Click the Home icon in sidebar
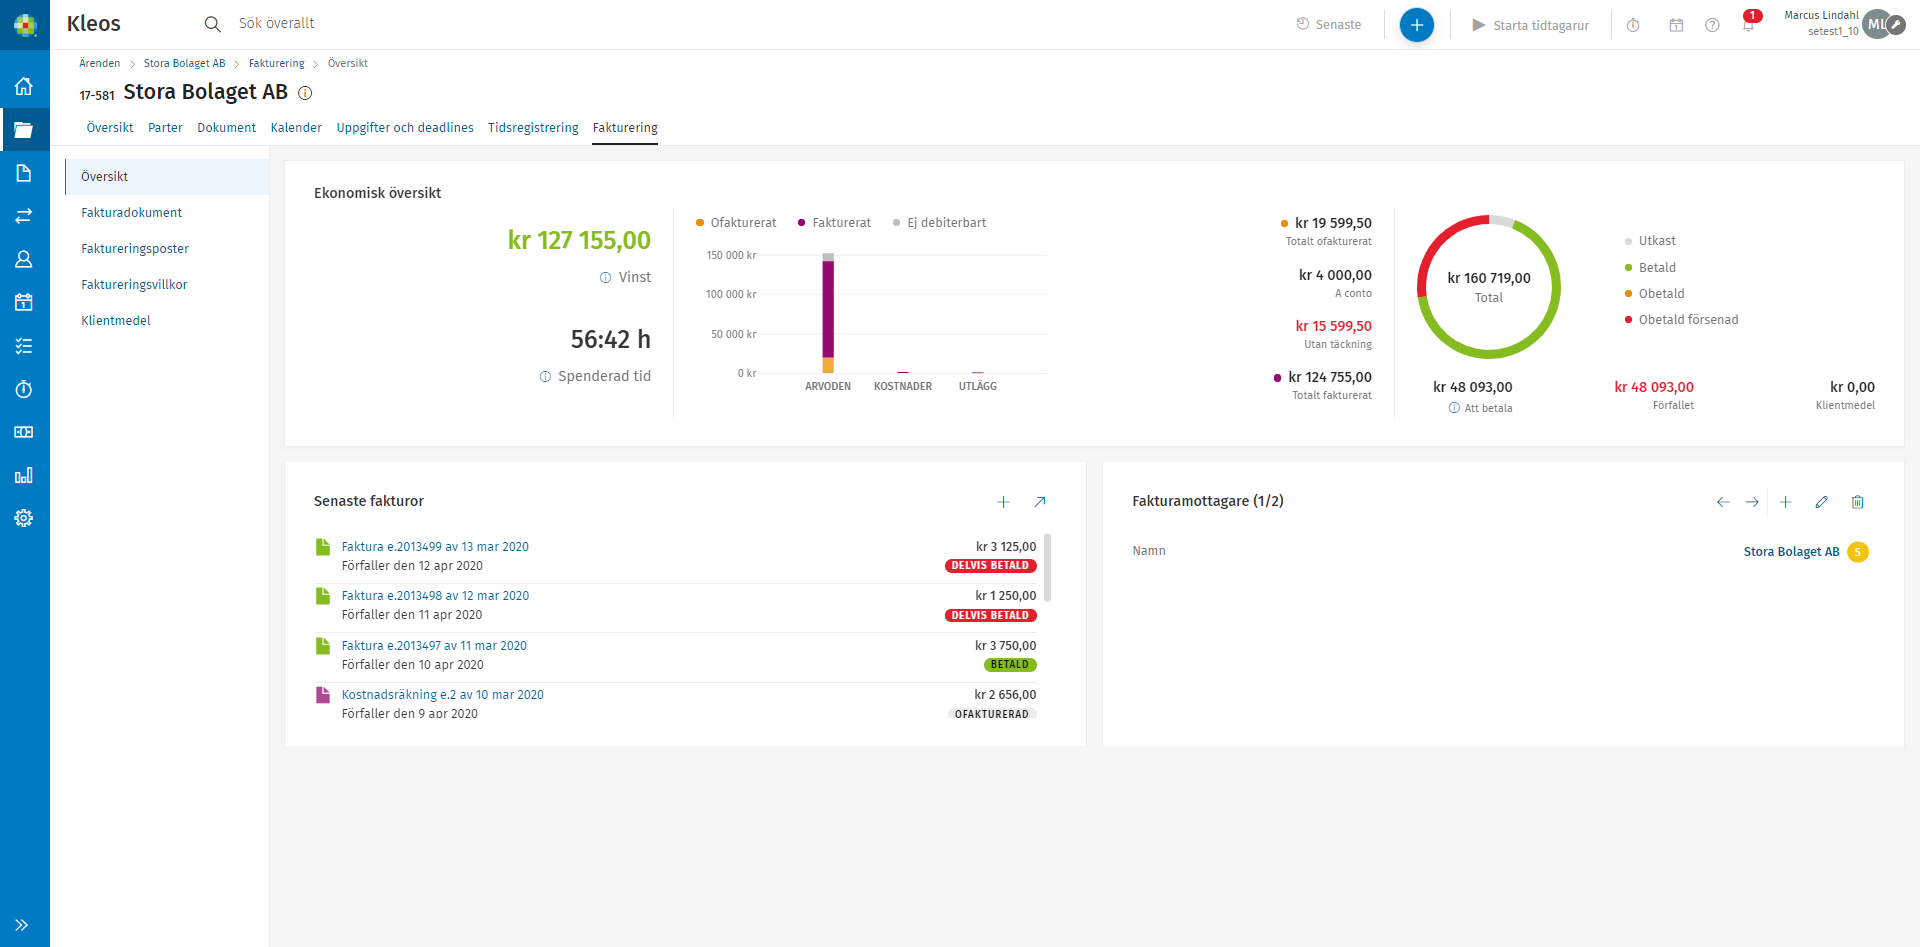 click(24, 87)
